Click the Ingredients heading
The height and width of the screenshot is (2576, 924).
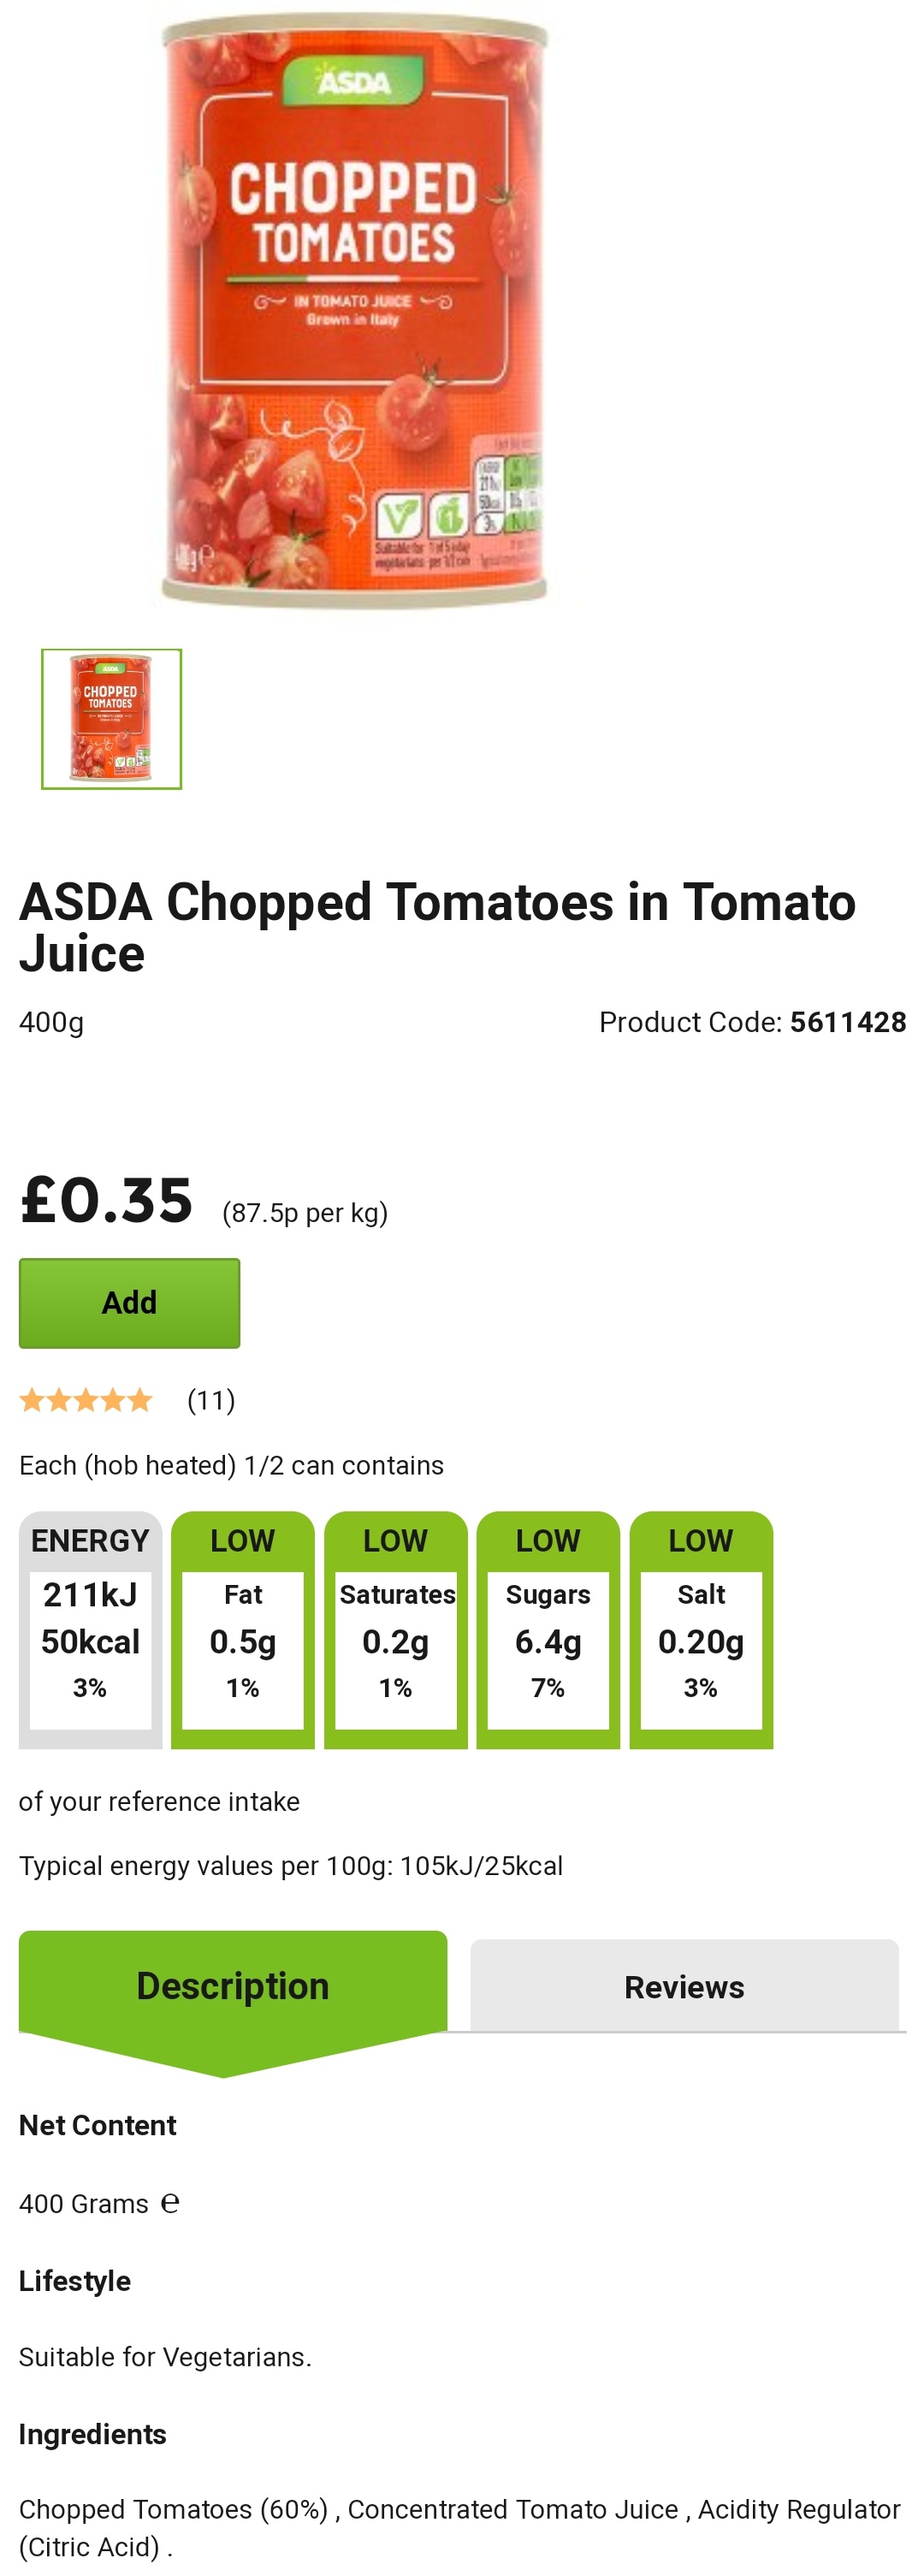pos(93,2434)
